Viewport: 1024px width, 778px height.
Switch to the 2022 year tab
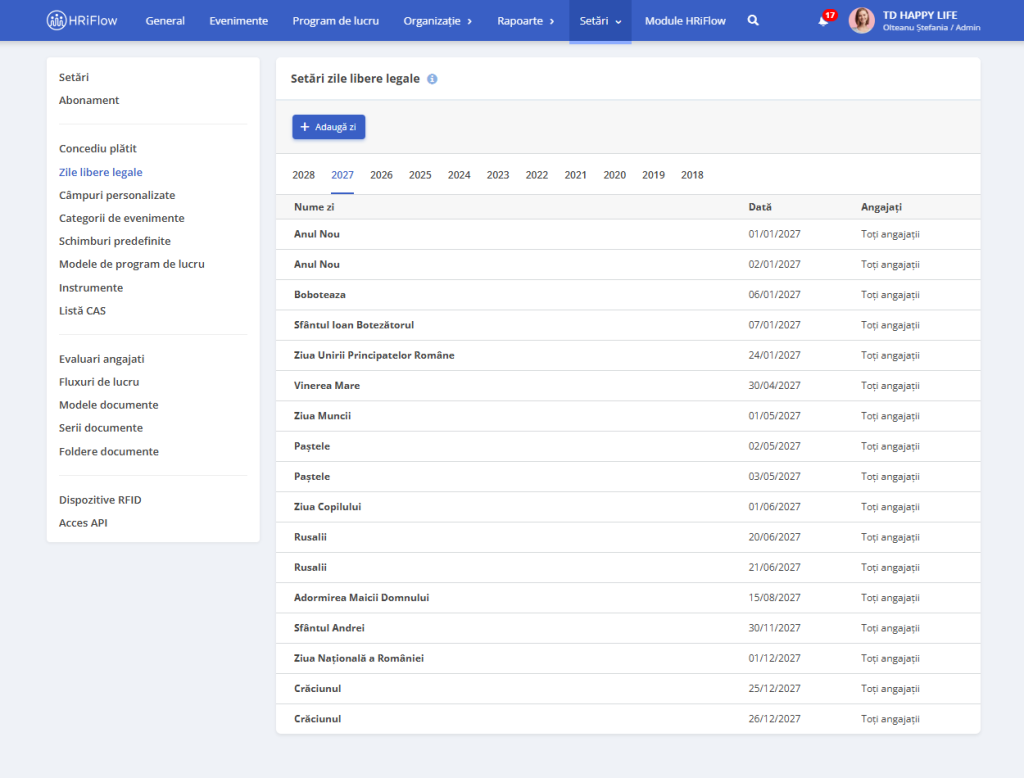537,175
